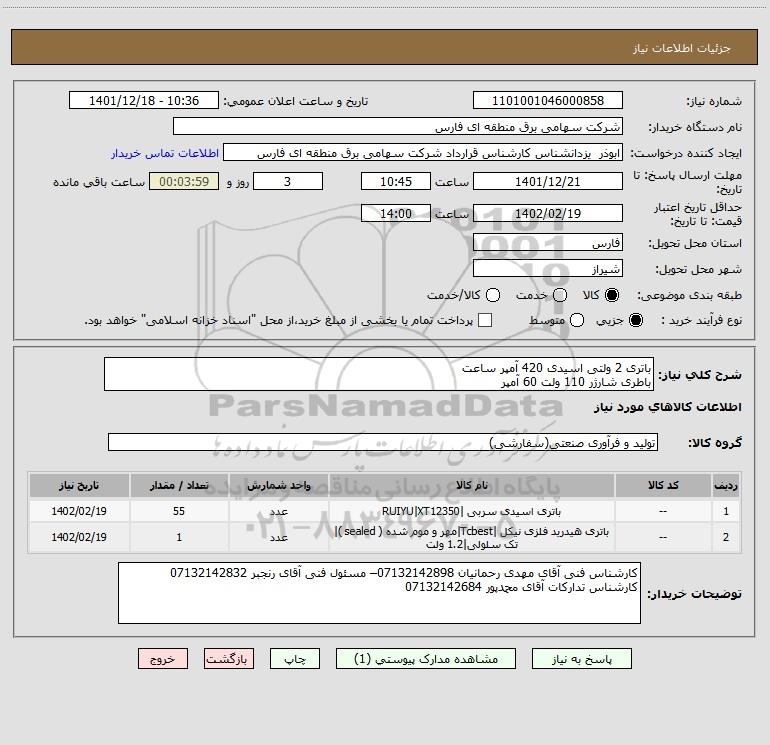The width and height of the screenshot is (770, 745).
Task: Click the کد کالا column header
Action: click(663, 485)
